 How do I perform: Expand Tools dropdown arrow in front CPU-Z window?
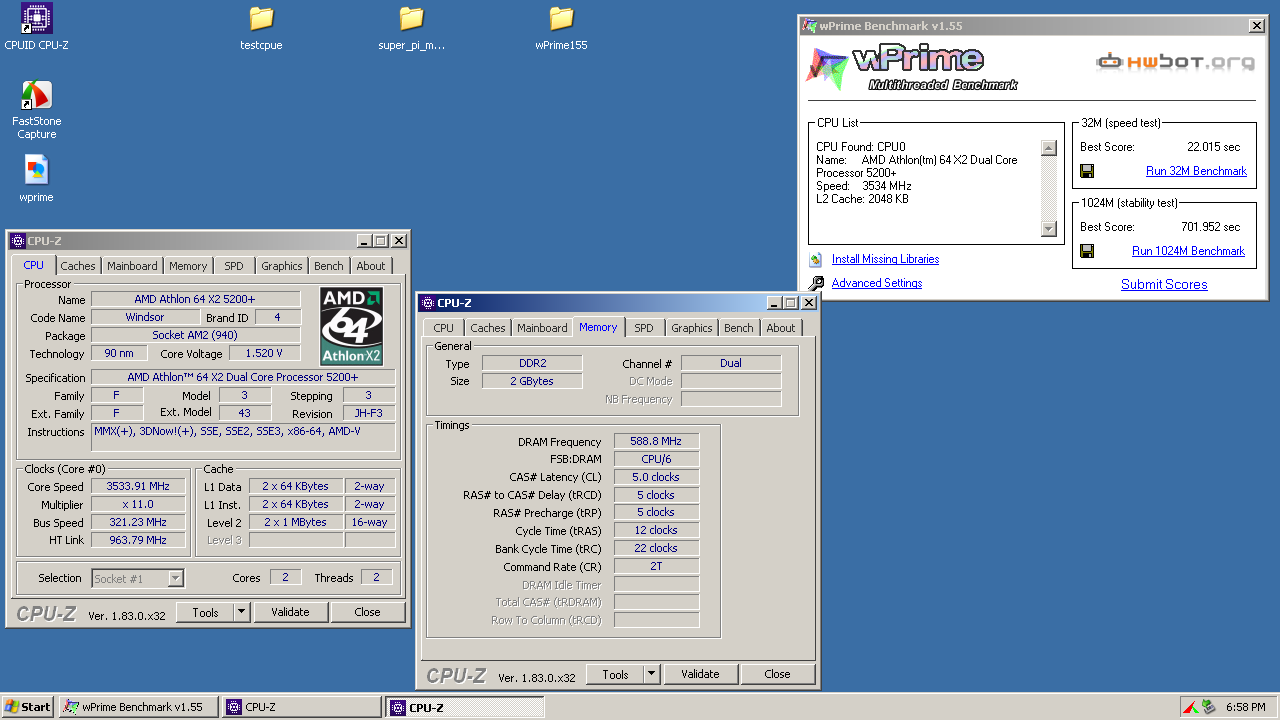[x=652, y=674]
